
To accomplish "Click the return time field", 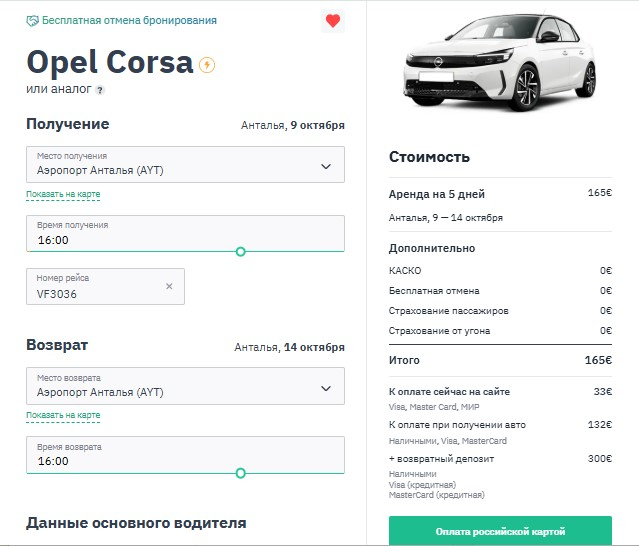I will [130, 461].
